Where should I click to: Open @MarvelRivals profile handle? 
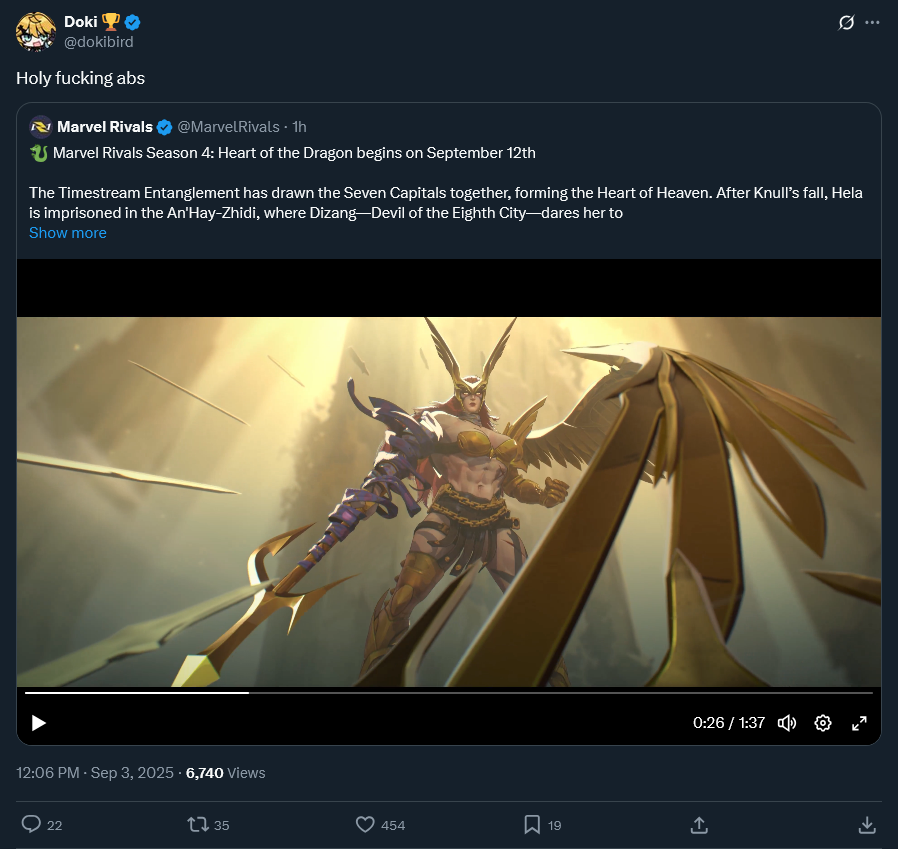point(228,127)
